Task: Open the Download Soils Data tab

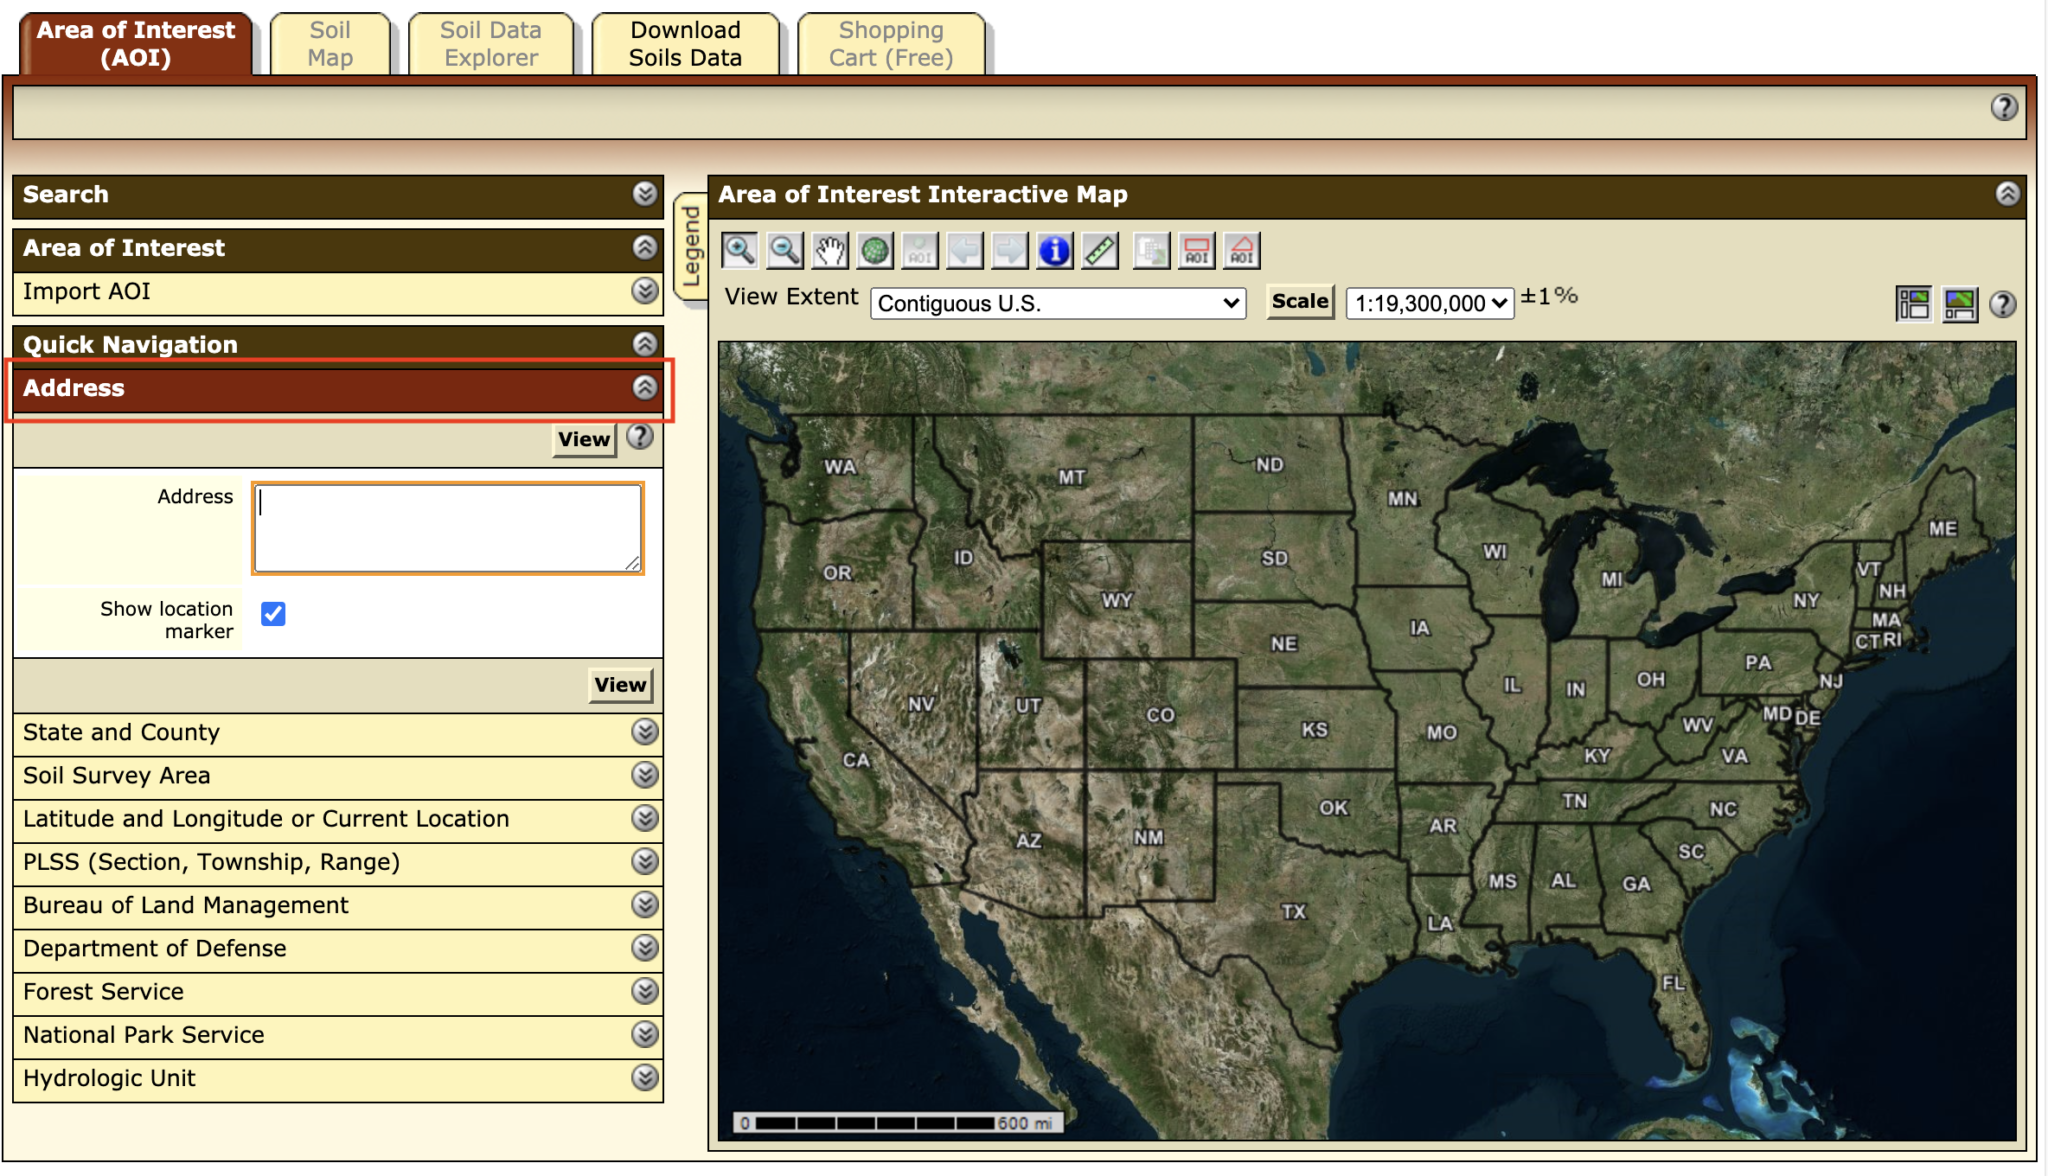Action: pos(685,43)
